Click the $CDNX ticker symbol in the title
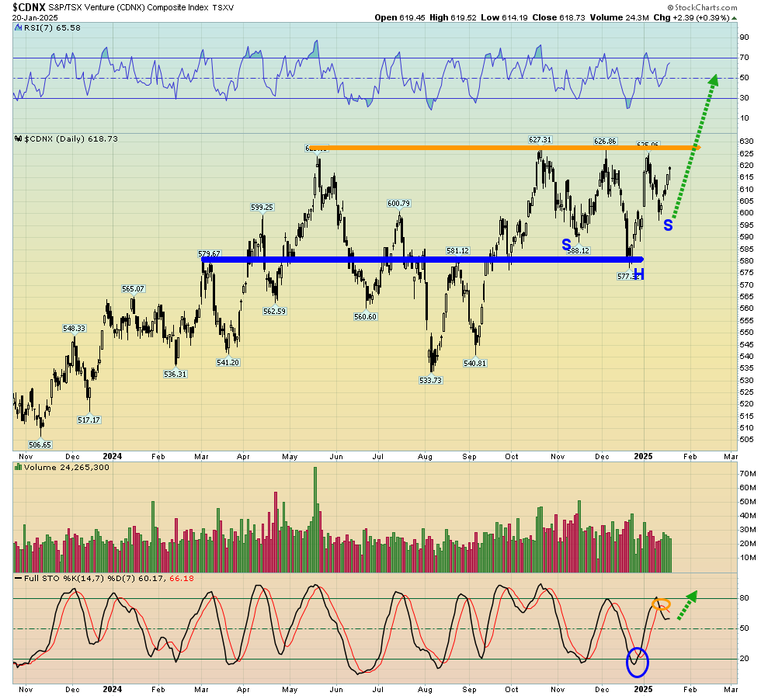The width and height of the screenshot is (768, 697). coord(32,7)
